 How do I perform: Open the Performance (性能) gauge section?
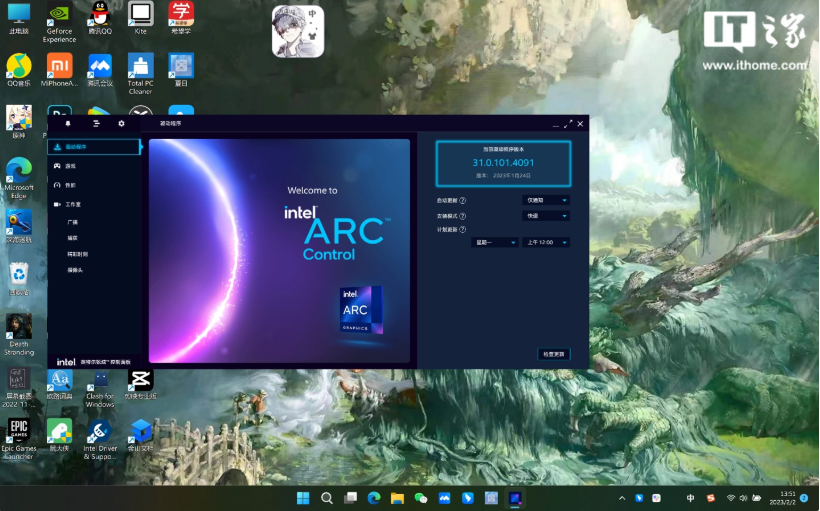[70, 185]
